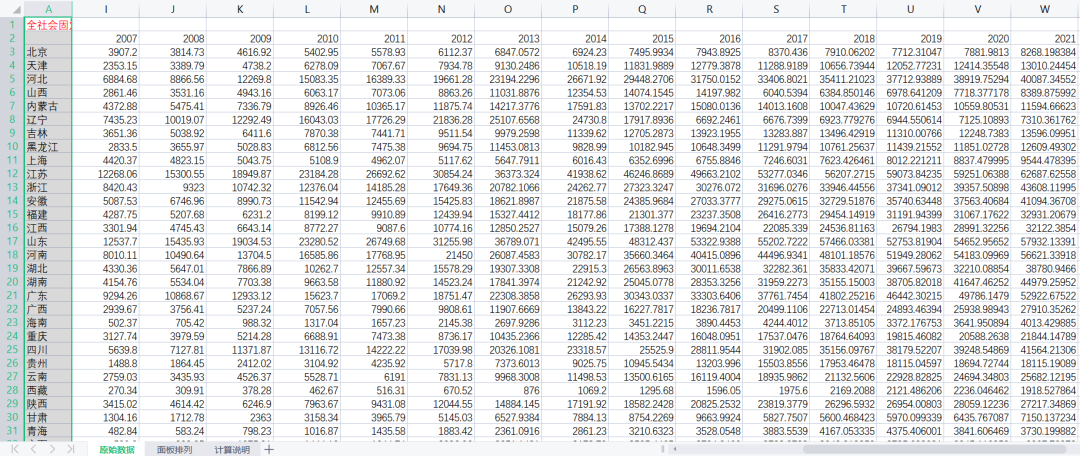Select column M header
This screenshot has height=456, width=1080.
pos(374,8)
